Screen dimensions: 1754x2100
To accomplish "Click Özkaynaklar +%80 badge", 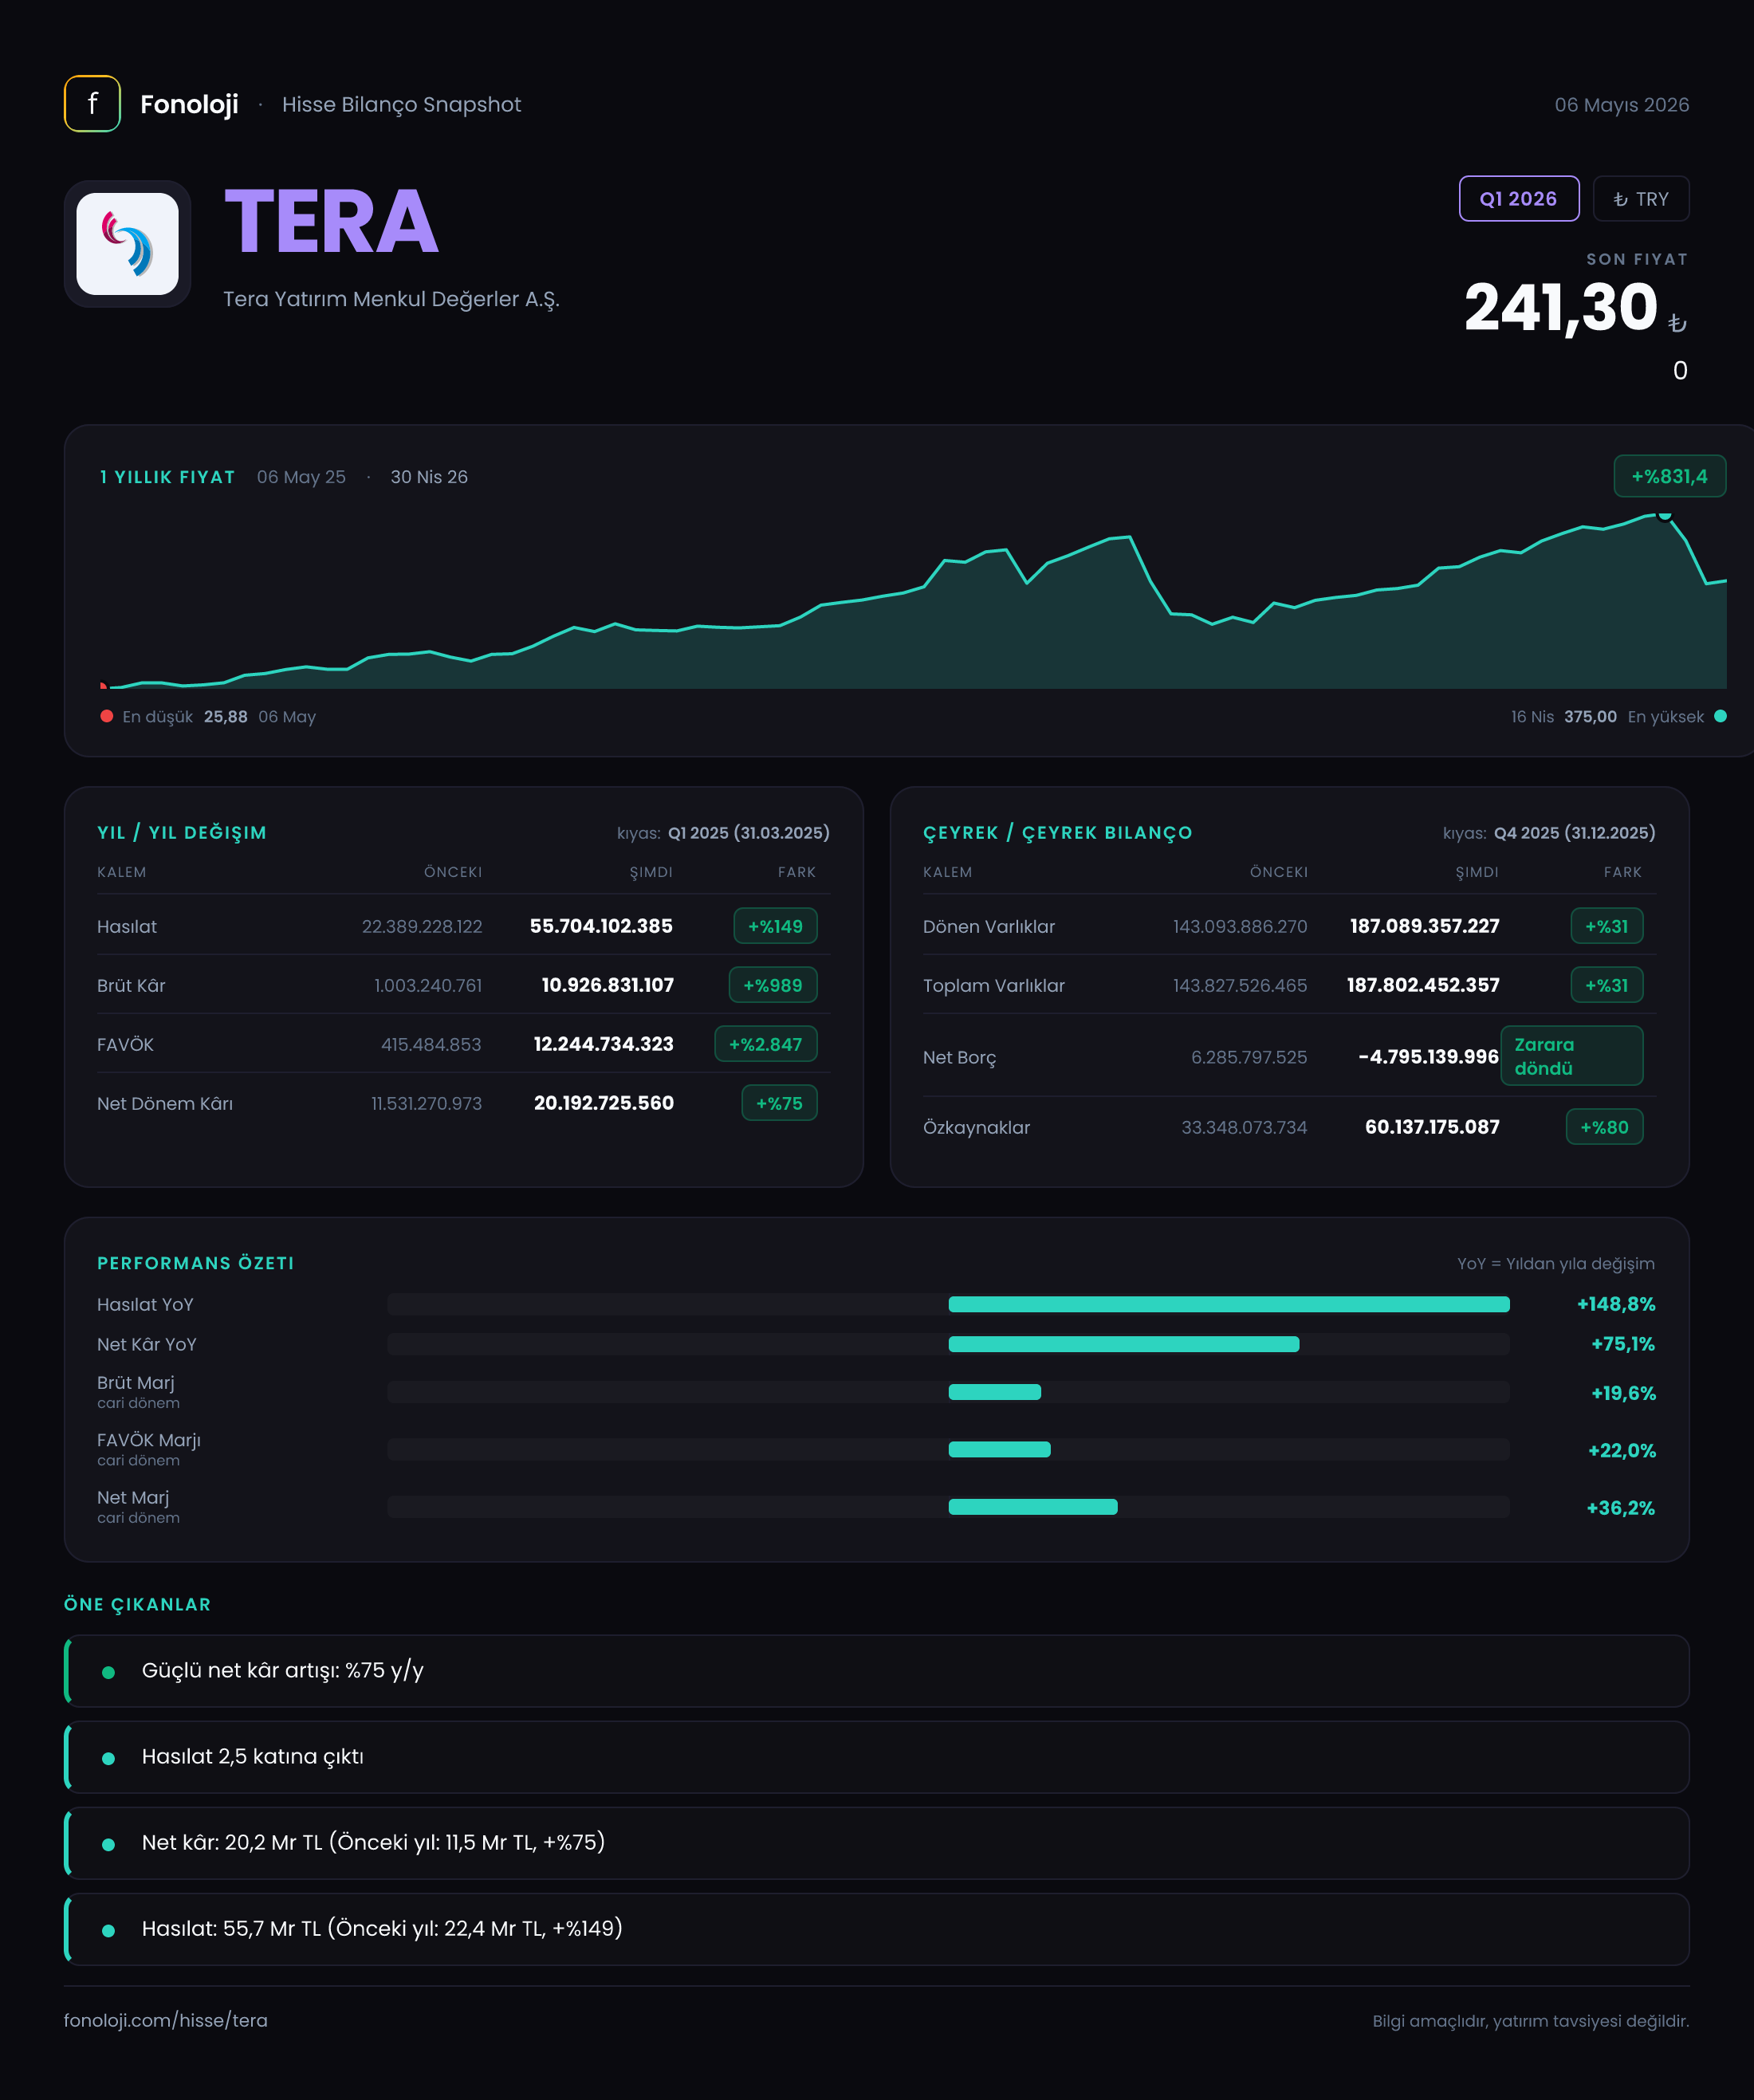I will pyautogui.click(x=1605, y=1127).
